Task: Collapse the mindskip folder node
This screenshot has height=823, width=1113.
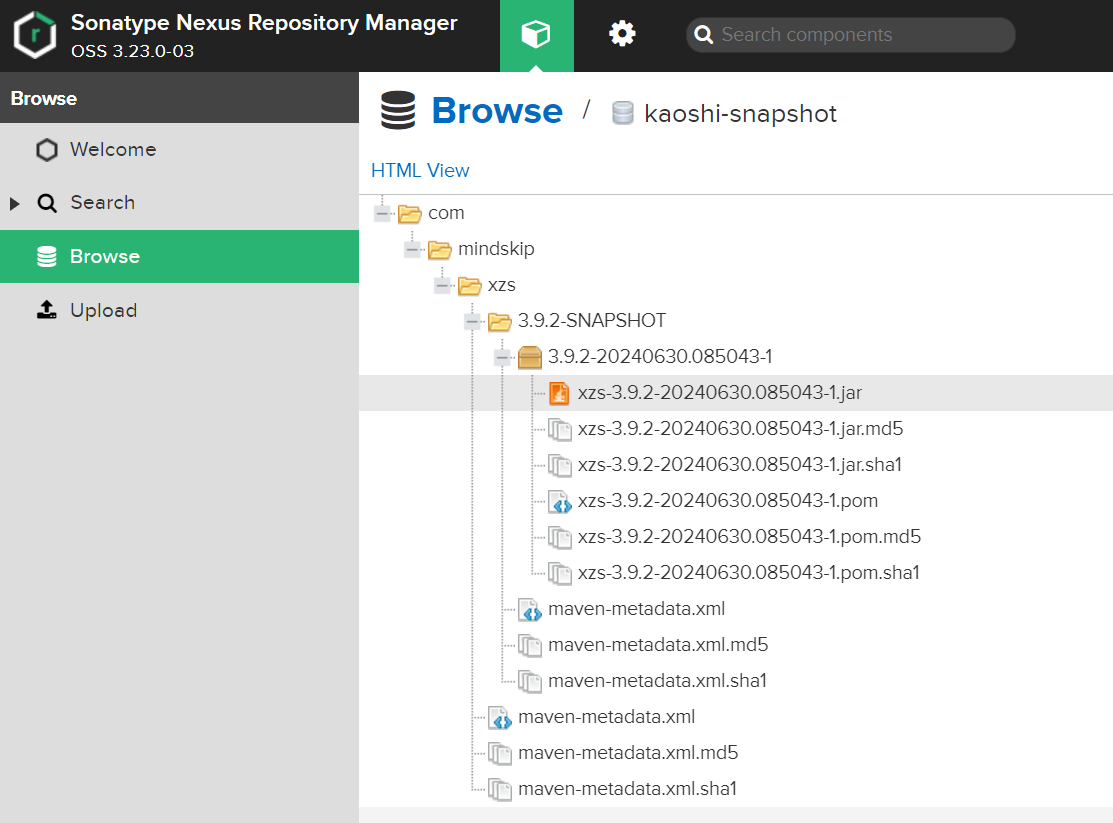Action: point(412,249)
